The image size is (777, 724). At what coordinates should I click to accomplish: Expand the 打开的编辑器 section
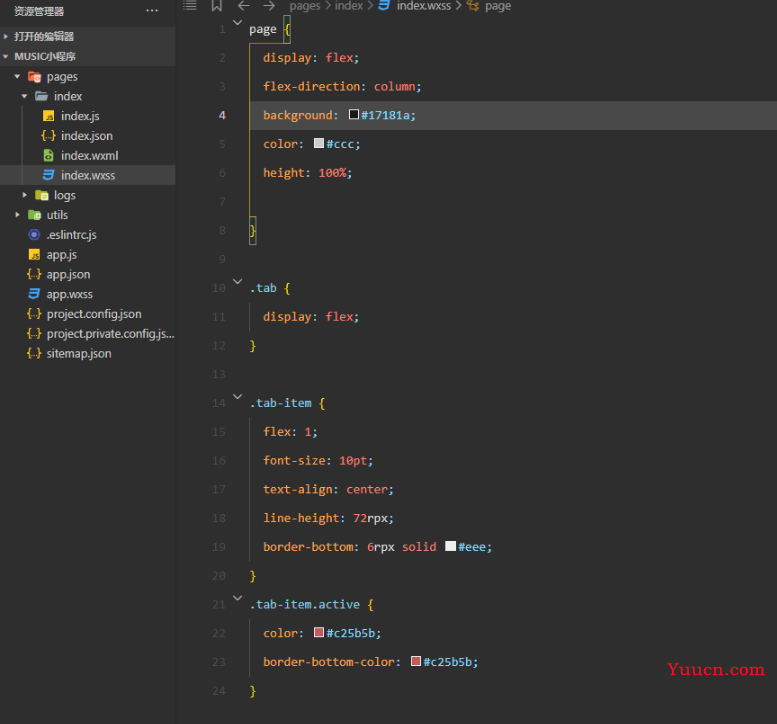pyautogui.click(x=6, y=36)
